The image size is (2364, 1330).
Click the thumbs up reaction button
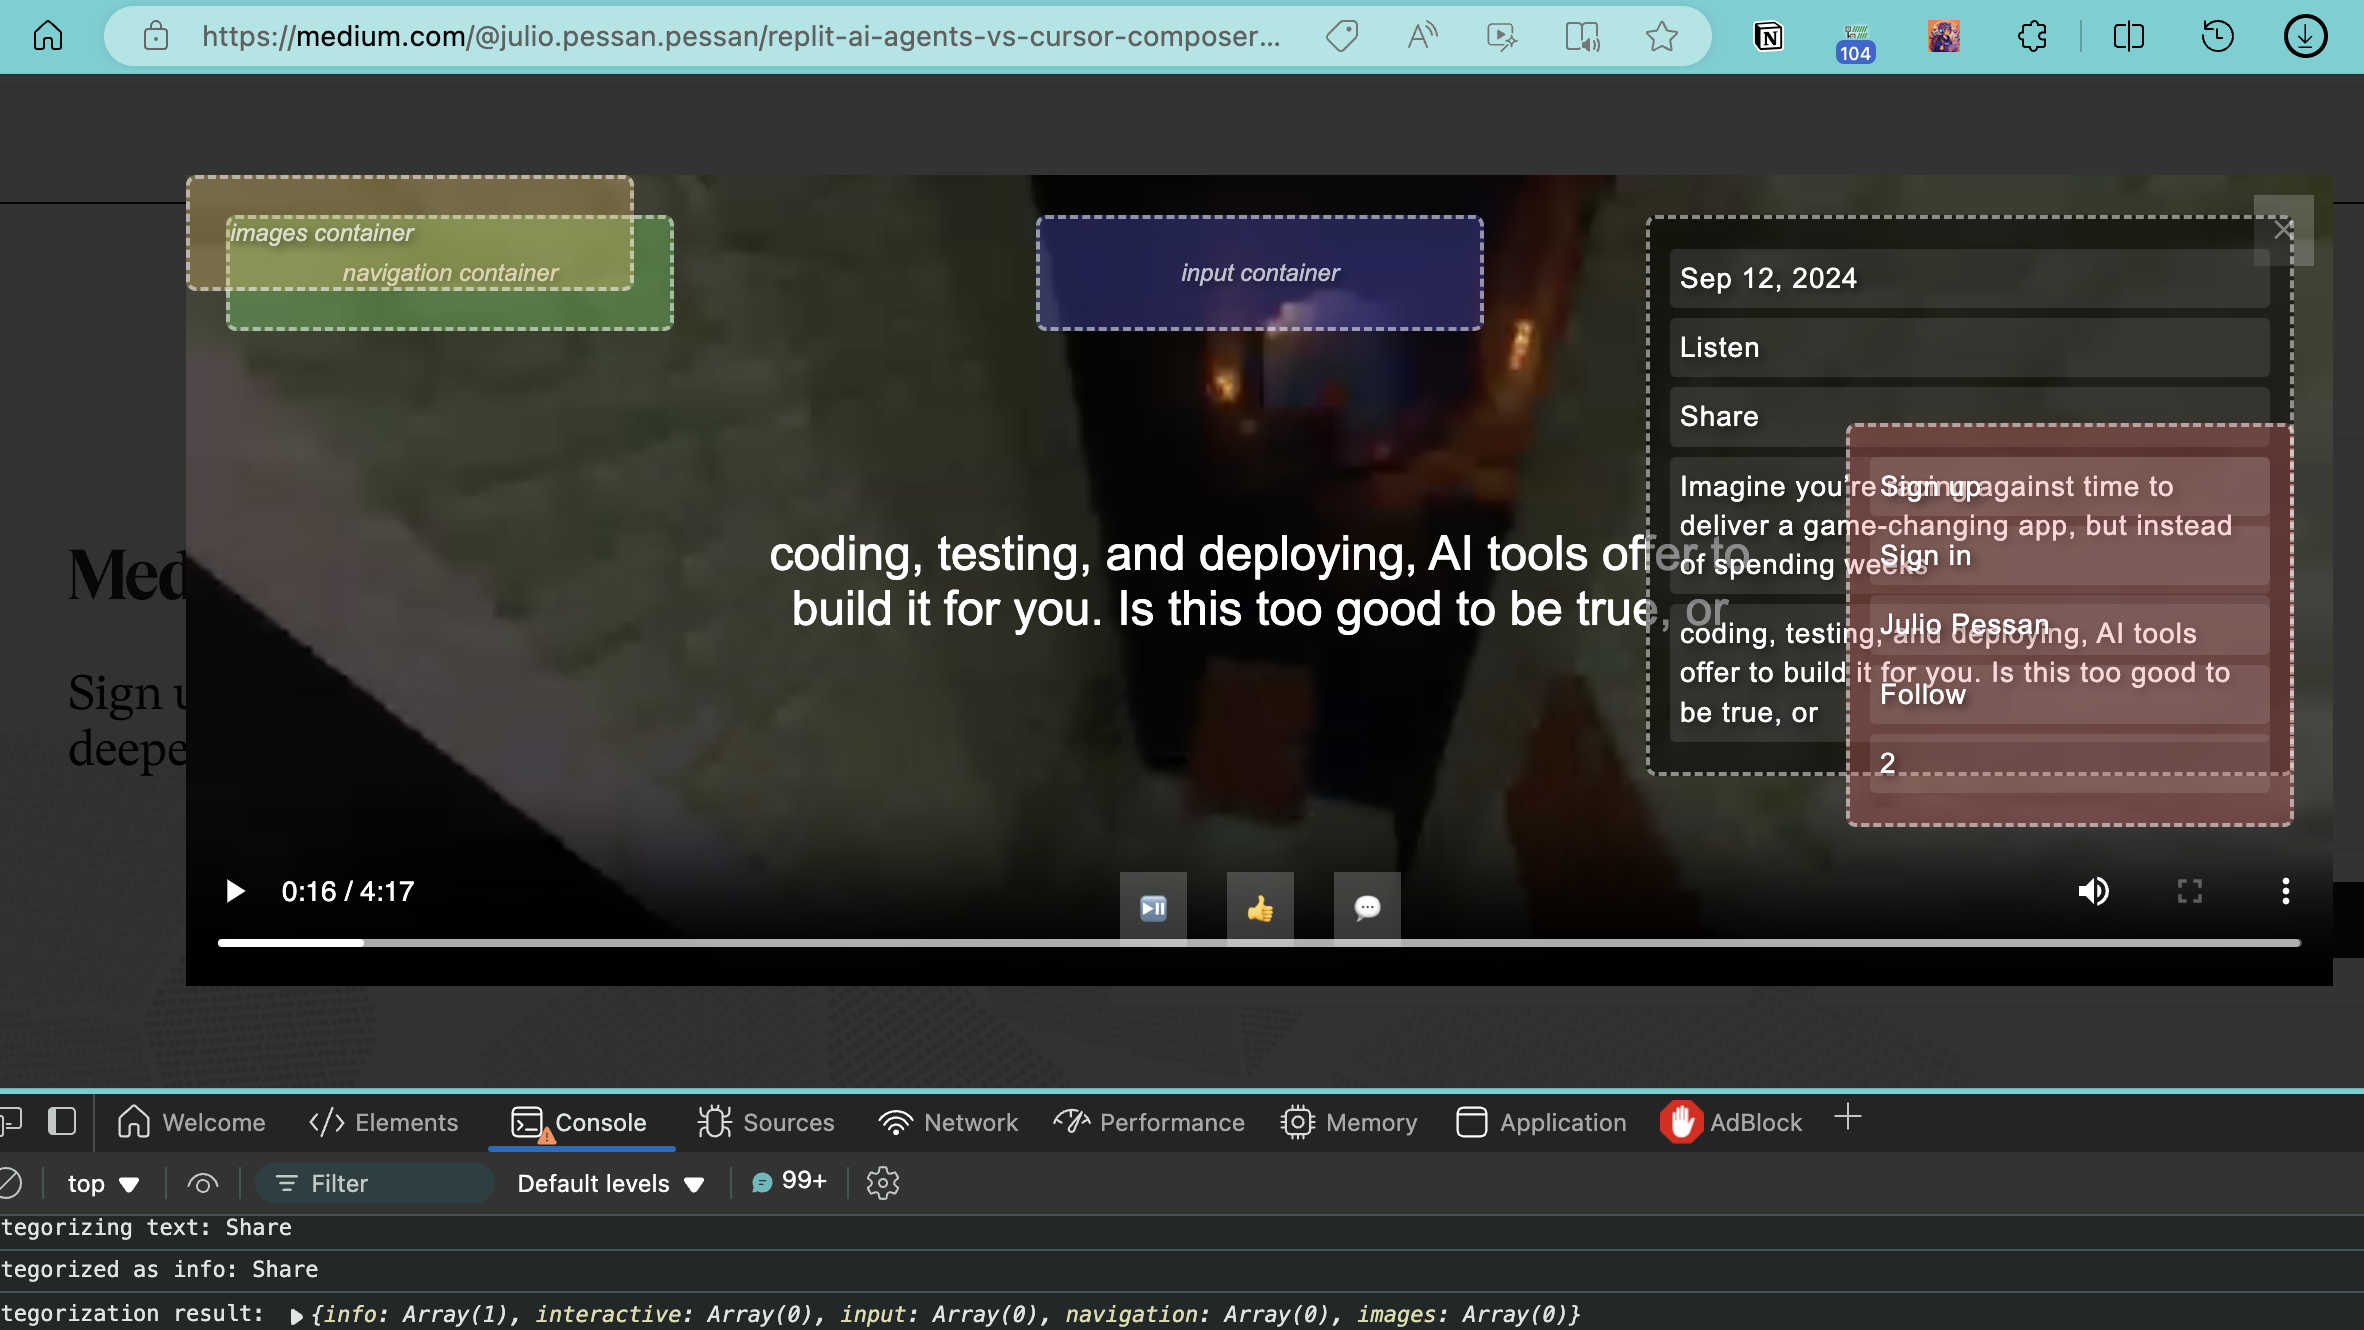tap(1260, 908)
